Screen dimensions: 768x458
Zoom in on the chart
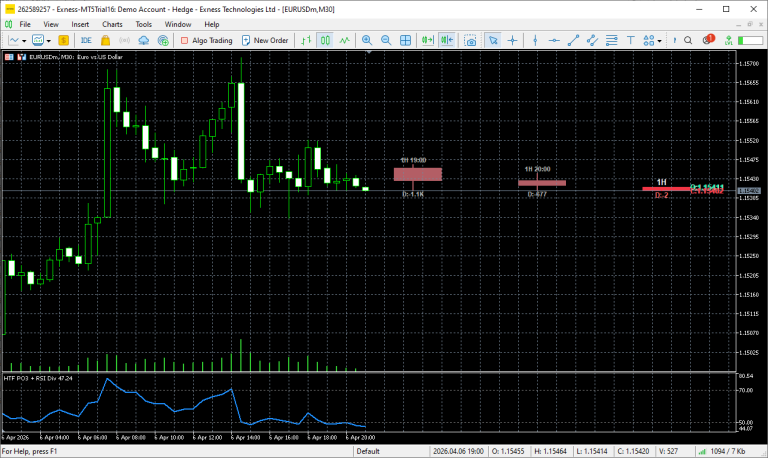pos(367,40)
